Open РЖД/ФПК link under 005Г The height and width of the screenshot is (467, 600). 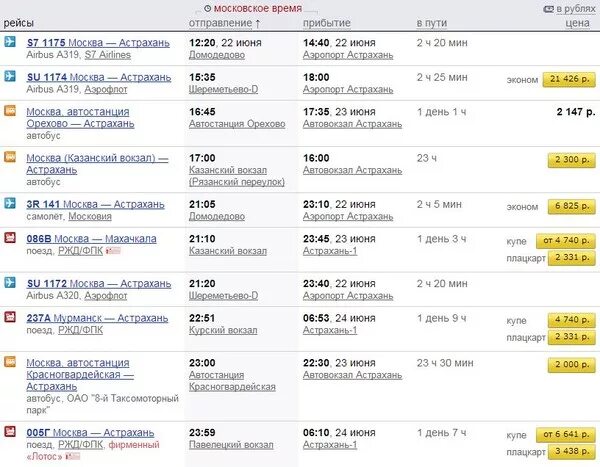pyautogui.click(x=80, y=444)
